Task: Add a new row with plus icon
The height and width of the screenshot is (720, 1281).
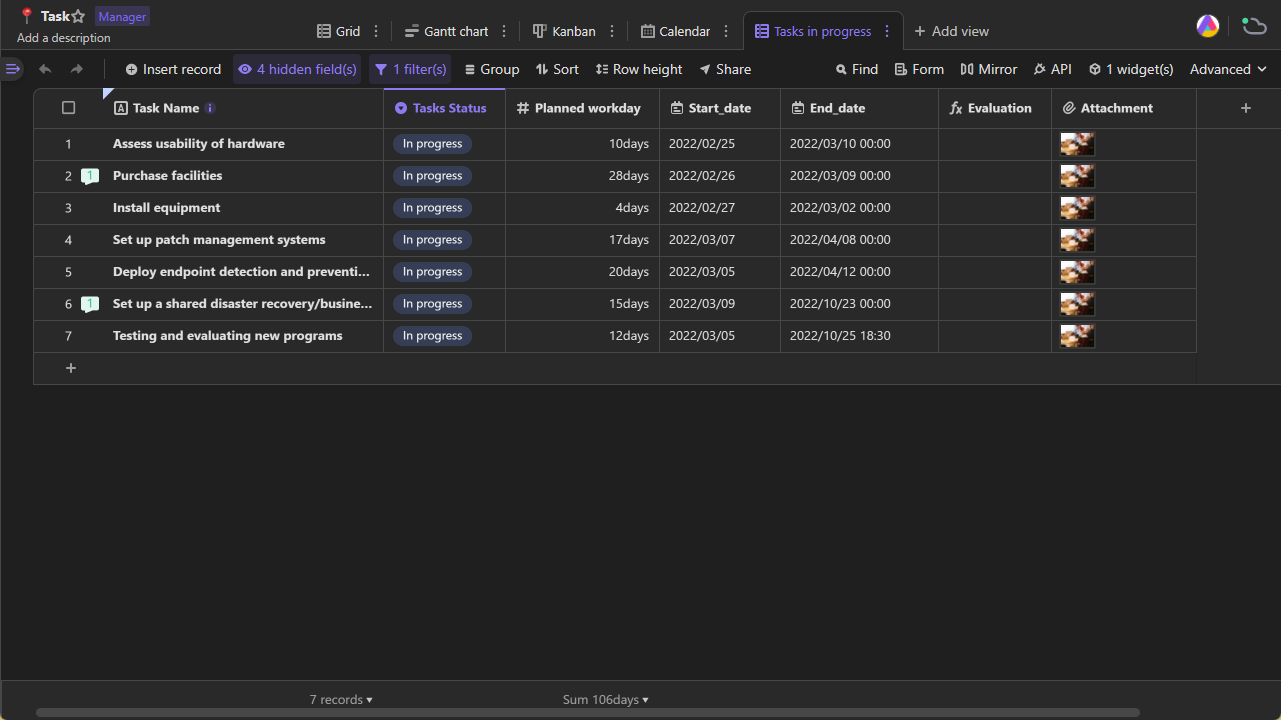Action: click(x=71, y=368)
